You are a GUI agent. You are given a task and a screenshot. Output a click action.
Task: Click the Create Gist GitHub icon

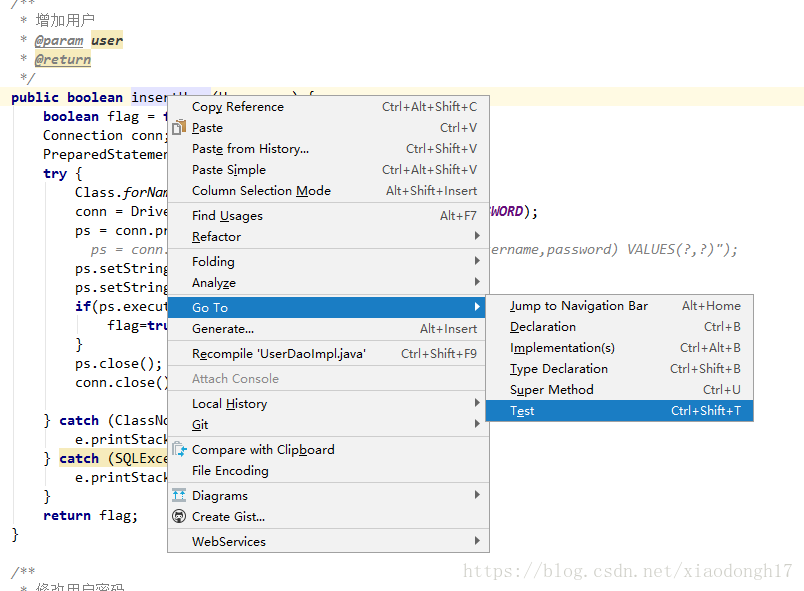tap(179, 516)
